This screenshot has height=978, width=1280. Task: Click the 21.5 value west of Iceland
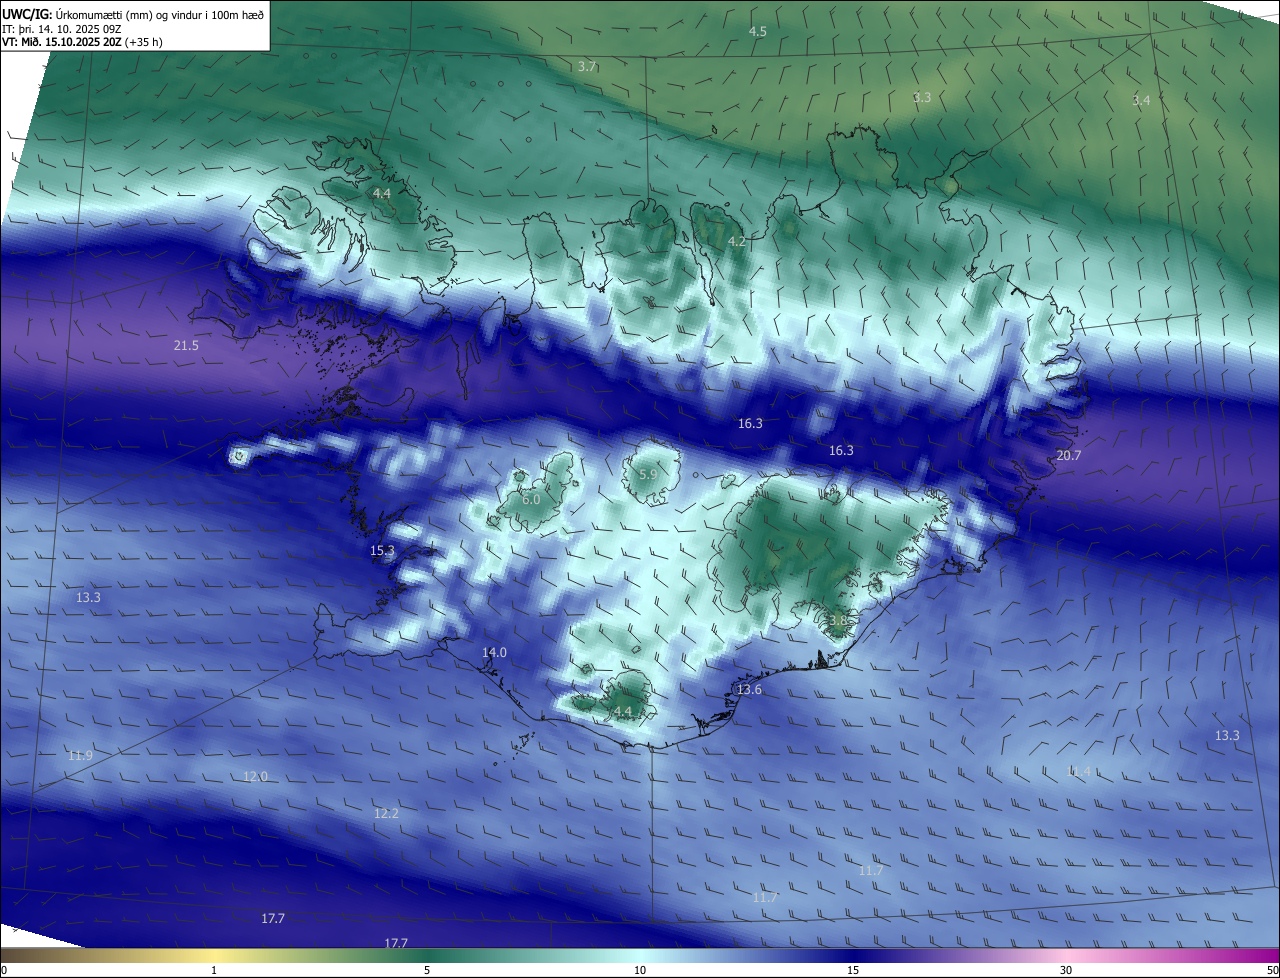click(x=186, y=345)
